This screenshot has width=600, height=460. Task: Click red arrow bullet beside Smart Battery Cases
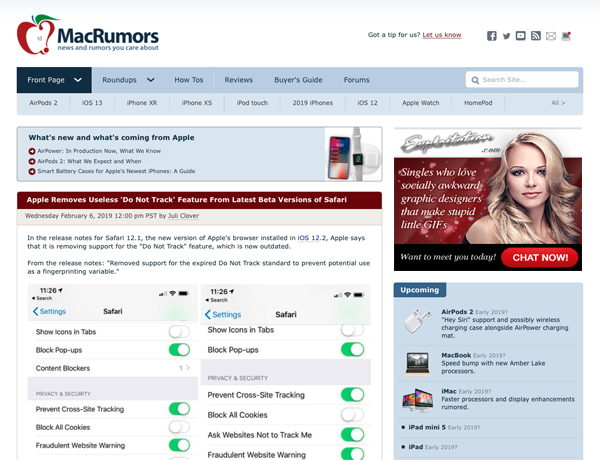32,171
